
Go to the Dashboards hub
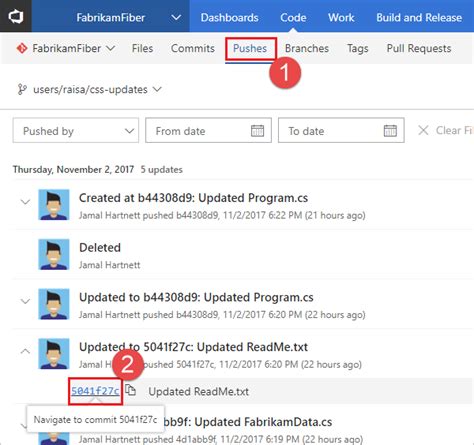point(229,17)
